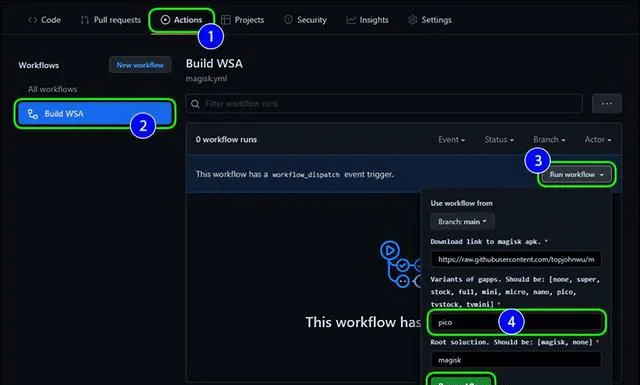Image resolution: width=640 pixels, height=385 pixels.
Task: Click the "Use workflow from" label
Action: tap(461, 203)
